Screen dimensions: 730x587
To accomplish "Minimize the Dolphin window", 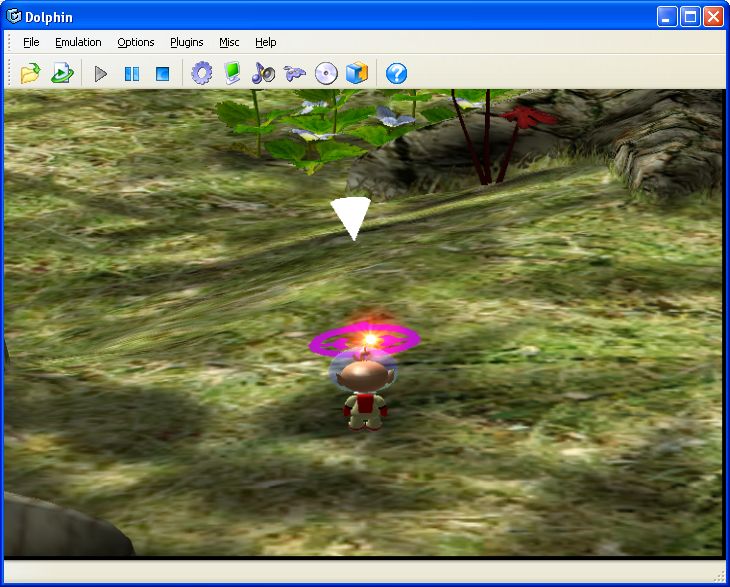I will point(667,17).
